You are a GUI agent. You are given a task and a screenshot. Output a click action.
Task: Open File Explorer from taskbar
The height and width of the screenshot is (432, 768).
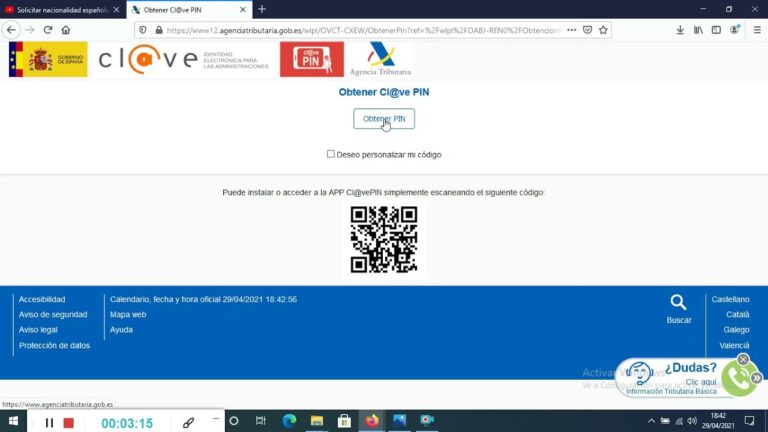[x=317, y=421]
